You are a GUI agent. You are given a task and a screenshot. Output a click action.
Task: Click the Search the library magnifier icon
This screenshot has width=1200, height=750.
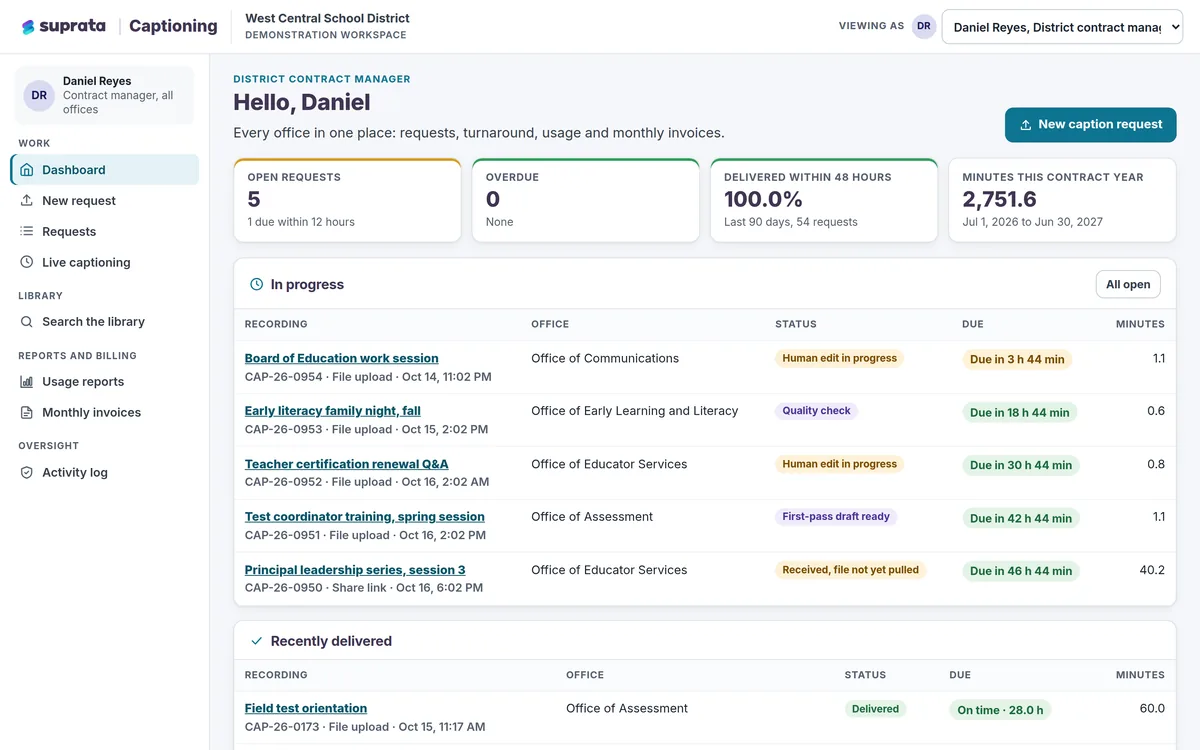click(x=27, y=322)
